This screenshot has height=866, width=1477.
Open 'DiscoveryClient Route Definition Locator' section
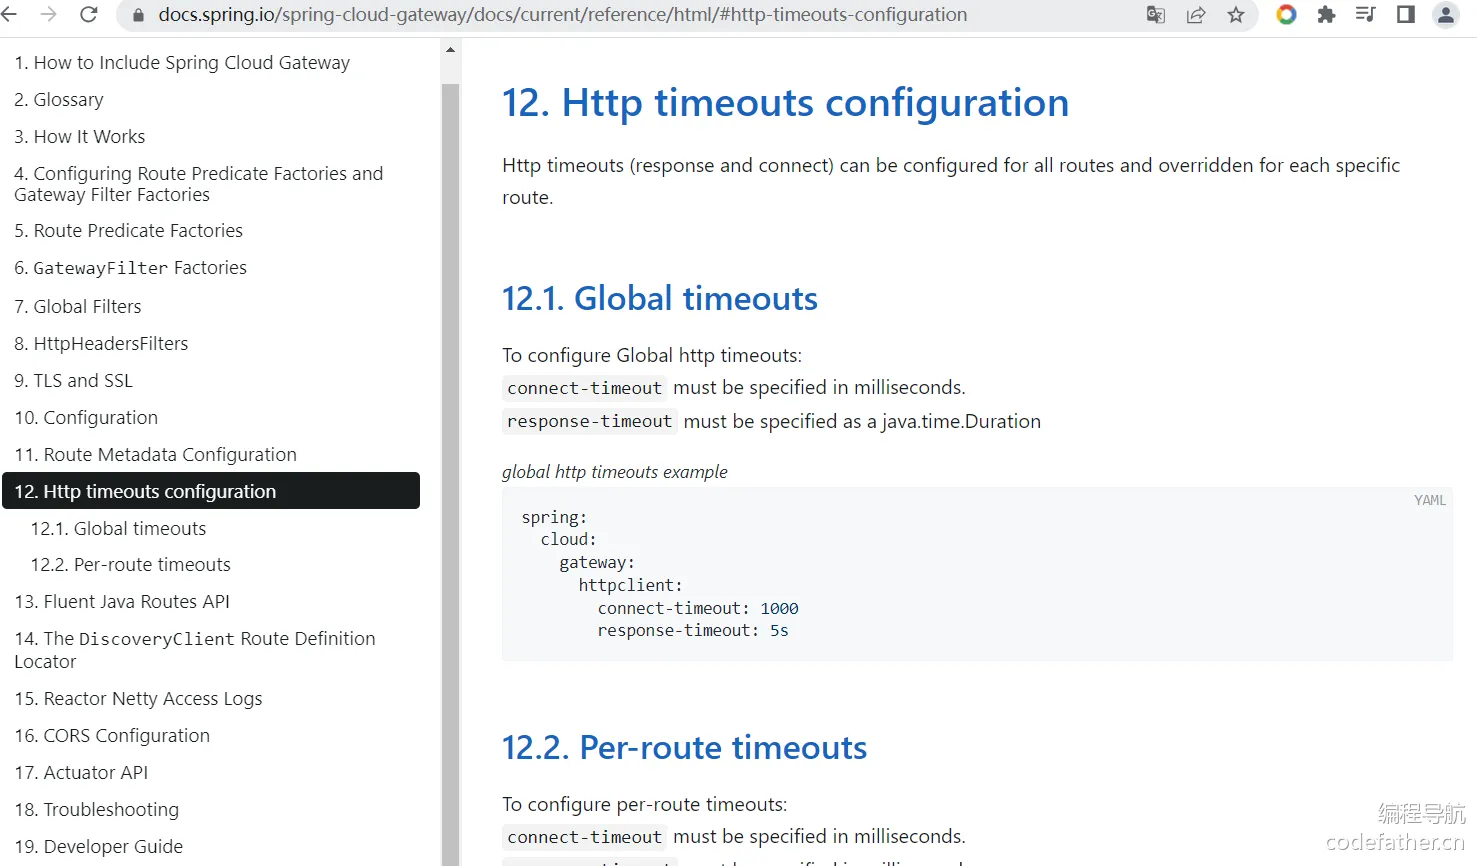(195, 650)
